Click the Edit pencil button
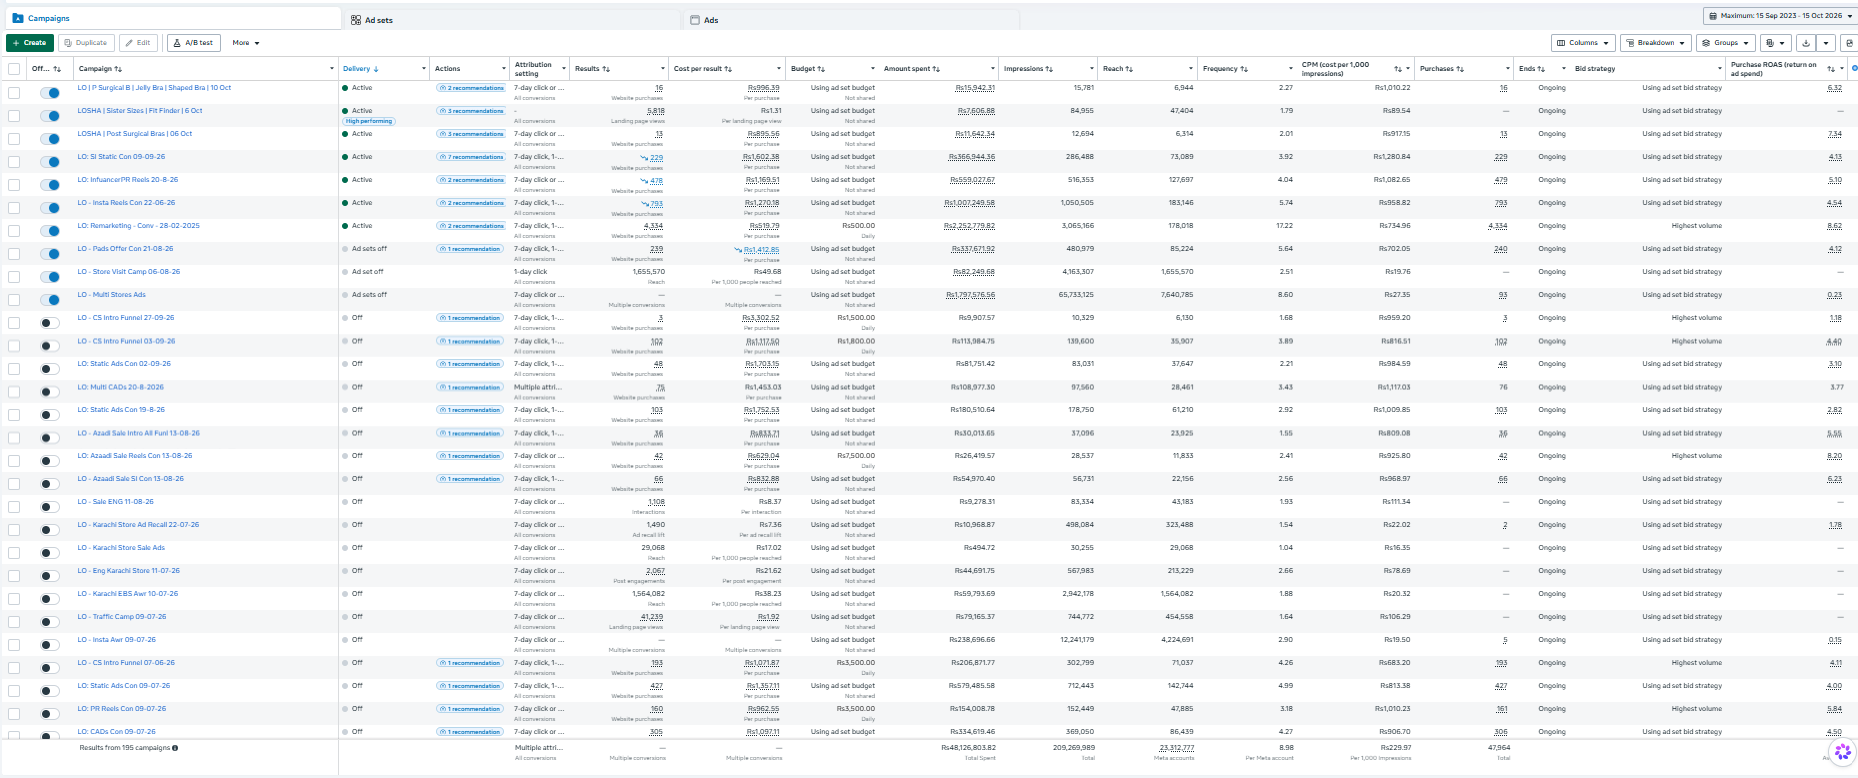The width and height of the screenshot is (1858, 778). tap(139, 43)
